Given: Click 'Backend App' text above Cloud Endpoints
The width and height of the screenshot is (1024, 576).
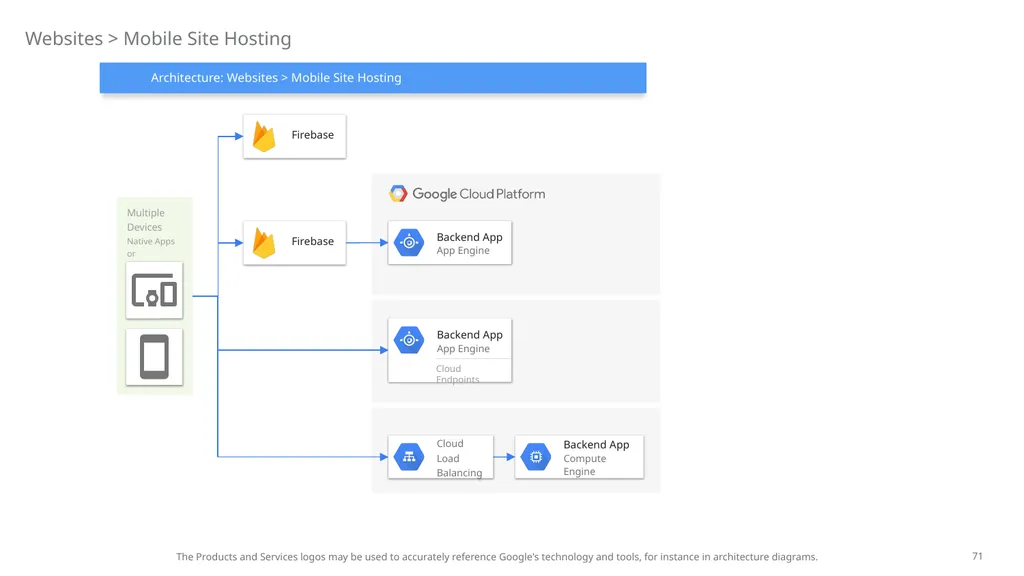Looking at the screenshot, I should [x=470, y=335].
